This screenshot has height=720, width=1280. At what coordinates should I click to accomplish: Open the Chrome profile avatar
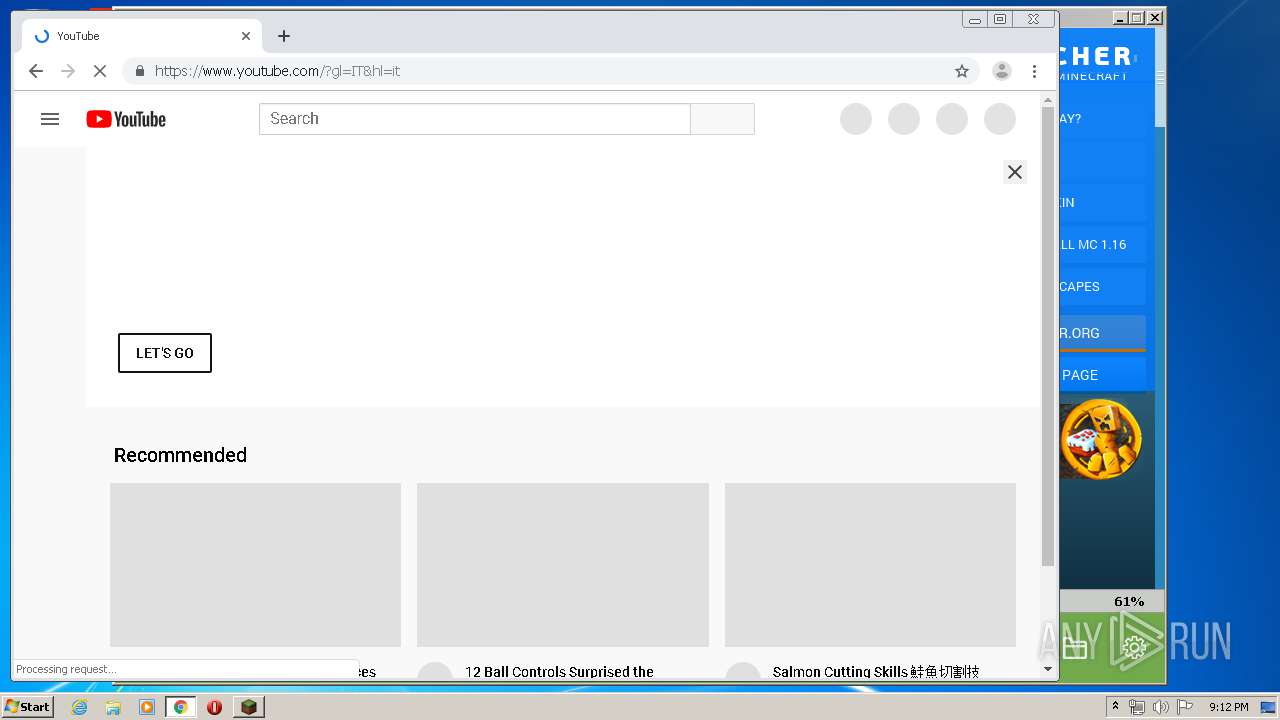tap(1001, 71)
